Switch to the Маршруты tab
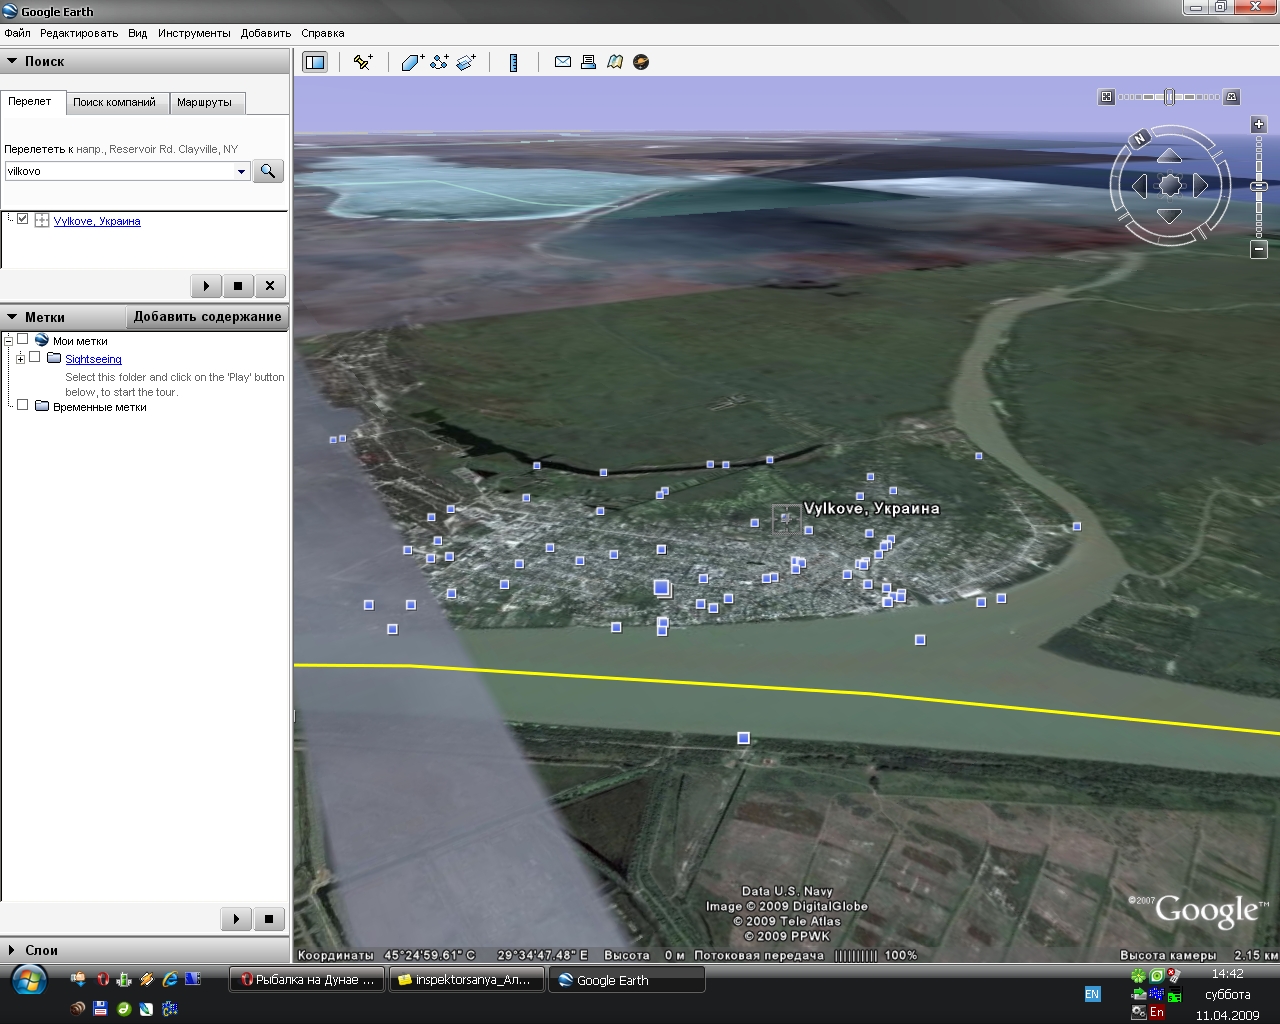The height and width of the screenshot is (1024, 1280). [204, 102]
